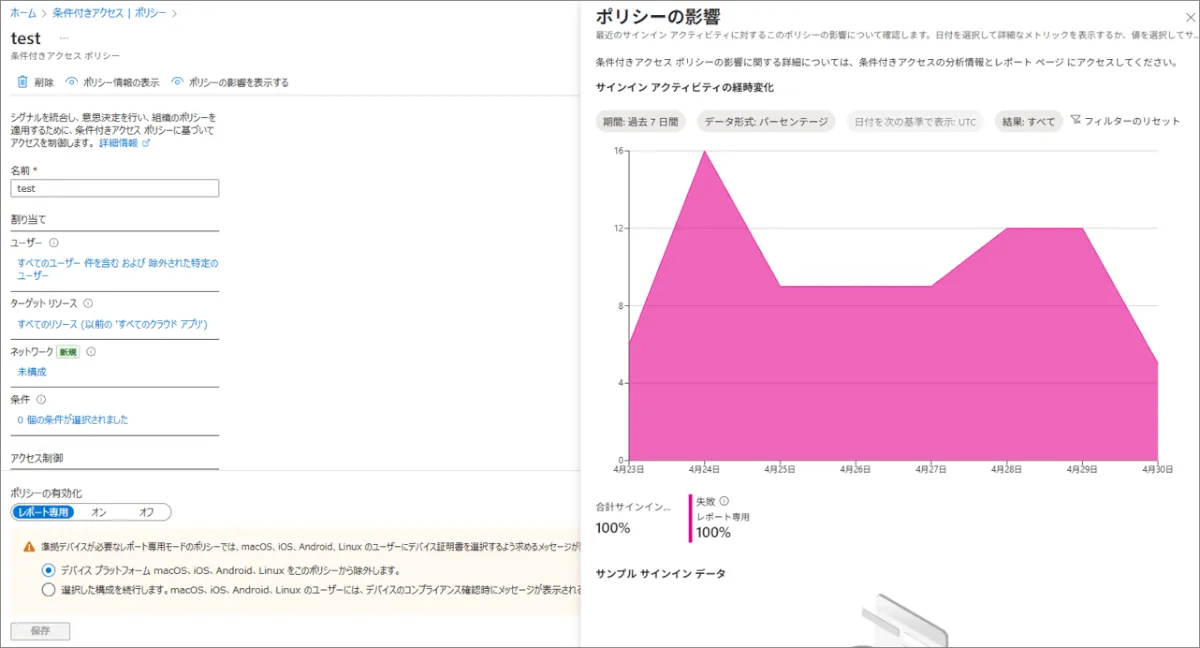Image resolution: width=1200 pixels, height=648 pixels.
Task: Set policy enablement to オン
Action: (x=99, y=512)
